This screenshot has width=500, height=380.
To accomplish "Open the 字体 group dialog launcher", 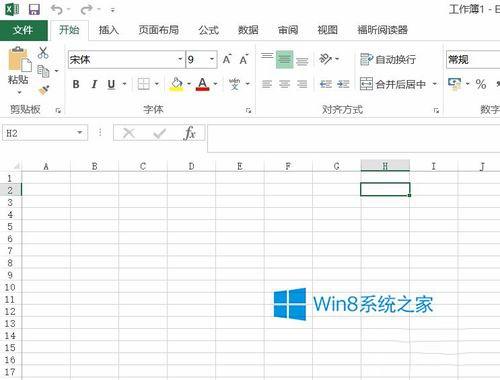I will coord(248,110).
